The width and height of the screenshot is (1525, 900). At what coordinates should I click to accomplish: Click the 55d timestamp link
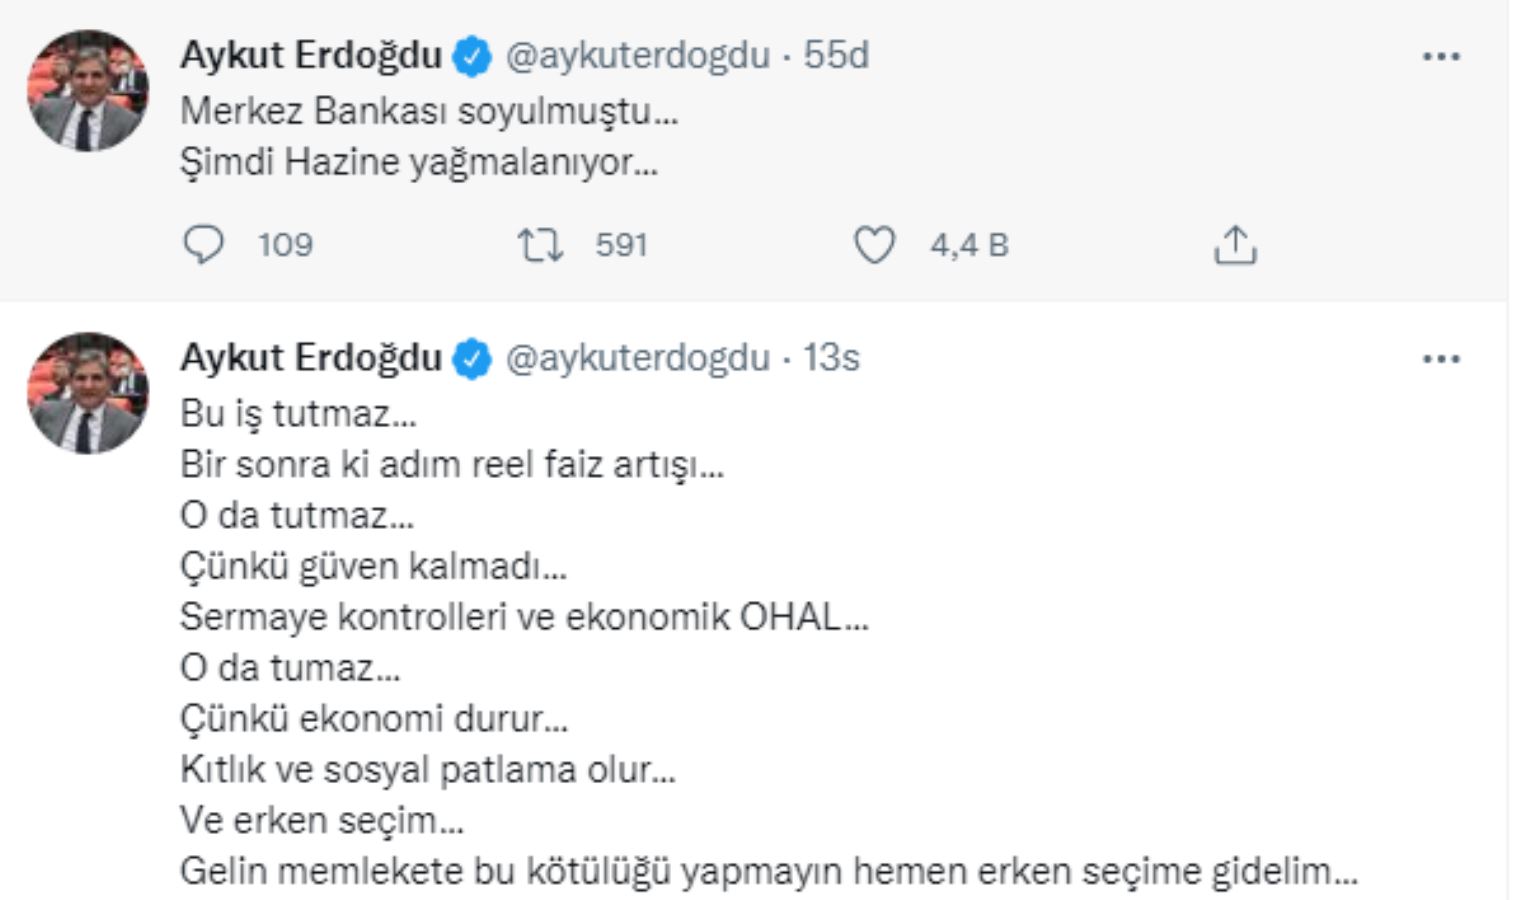click(837, 59)
